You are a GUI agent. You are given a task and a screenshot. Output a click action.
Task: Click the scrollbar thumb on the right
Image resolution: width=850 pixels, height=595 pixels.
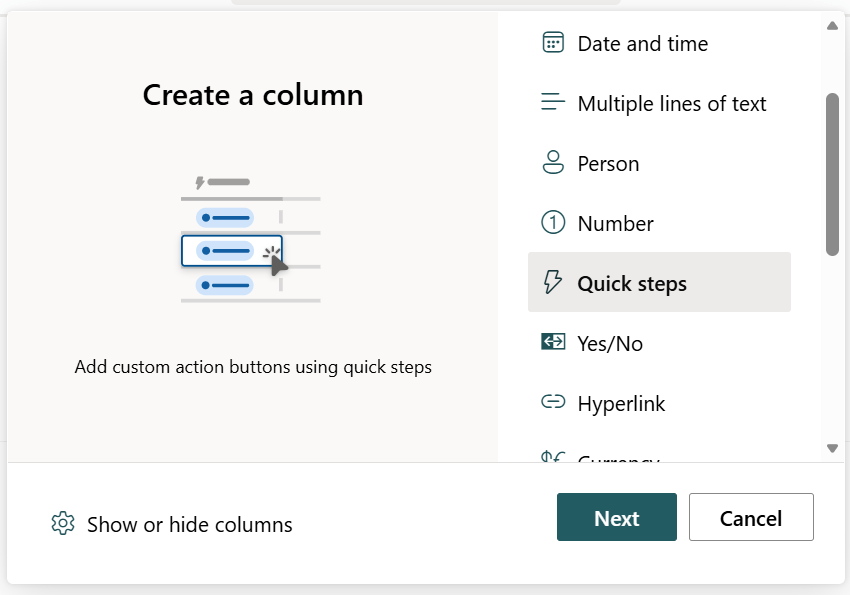pos(832,170)
